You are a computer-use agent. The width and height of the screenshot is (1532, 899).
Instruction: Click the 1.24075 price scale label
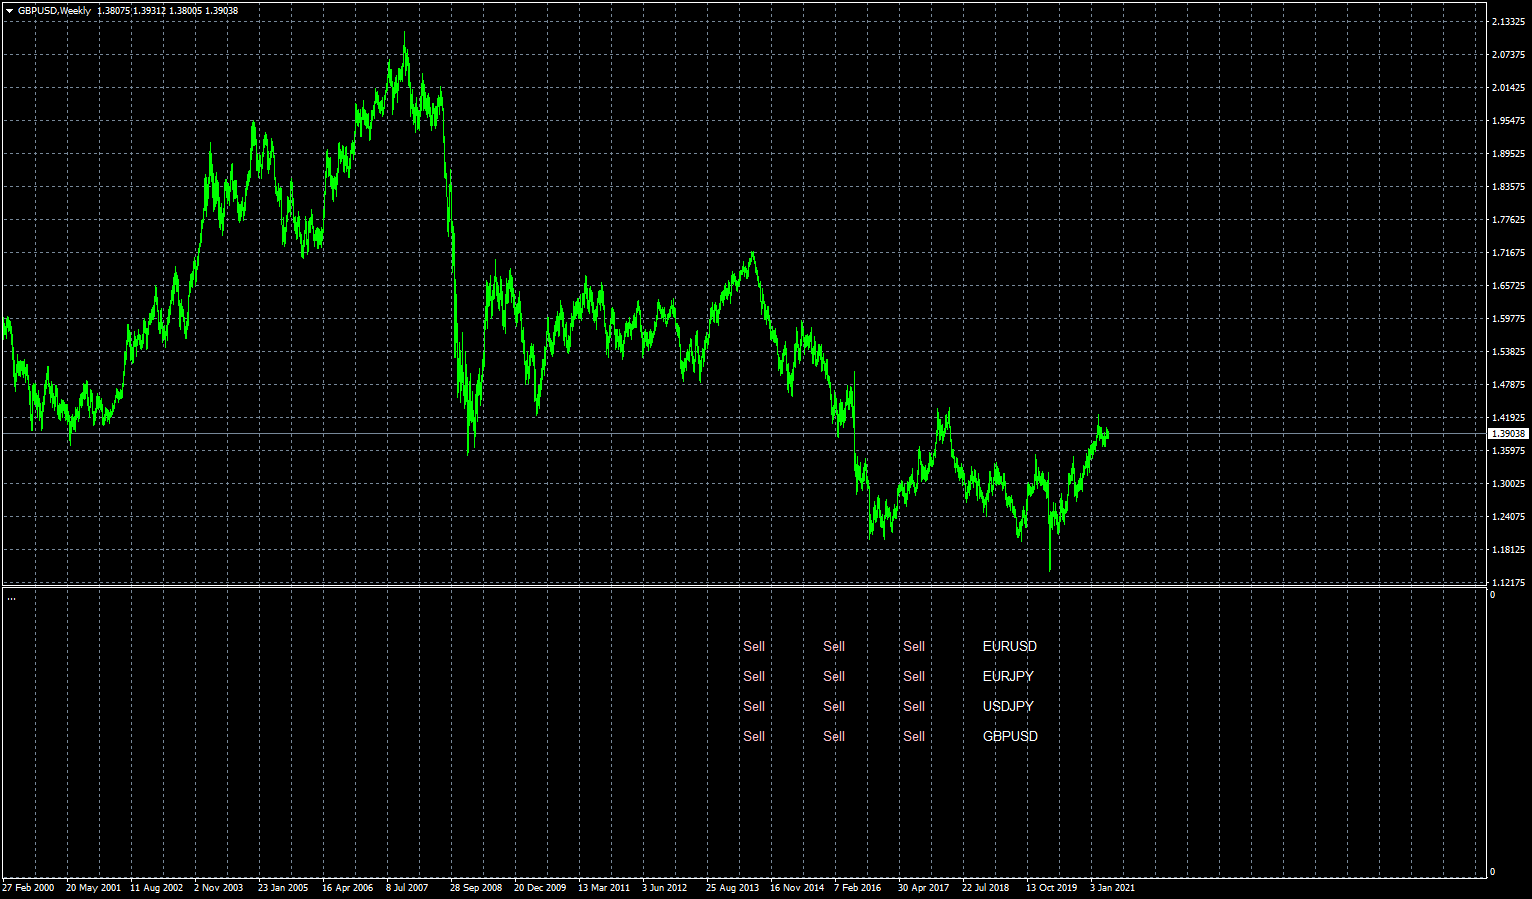pos(1508,517)
